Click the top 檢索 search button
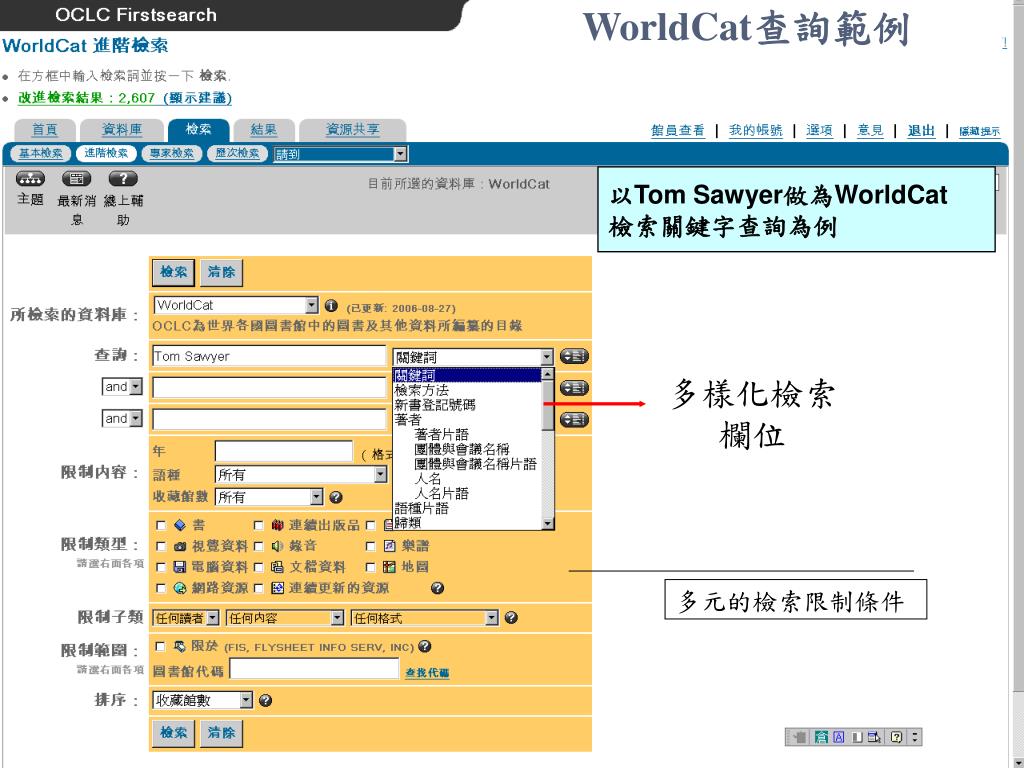The width and height of the screenshot is (1024, 768). 173,272
